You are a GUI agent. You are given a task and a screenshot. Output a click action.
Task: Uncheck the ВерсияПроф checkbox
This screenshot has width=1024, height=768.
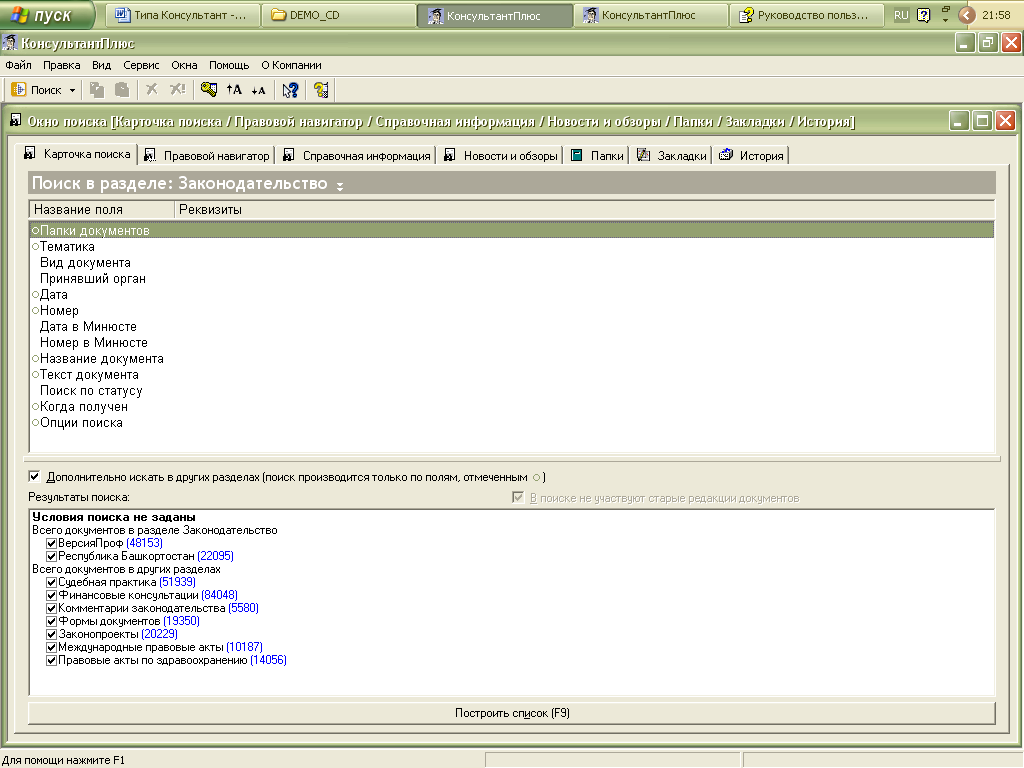52,543
